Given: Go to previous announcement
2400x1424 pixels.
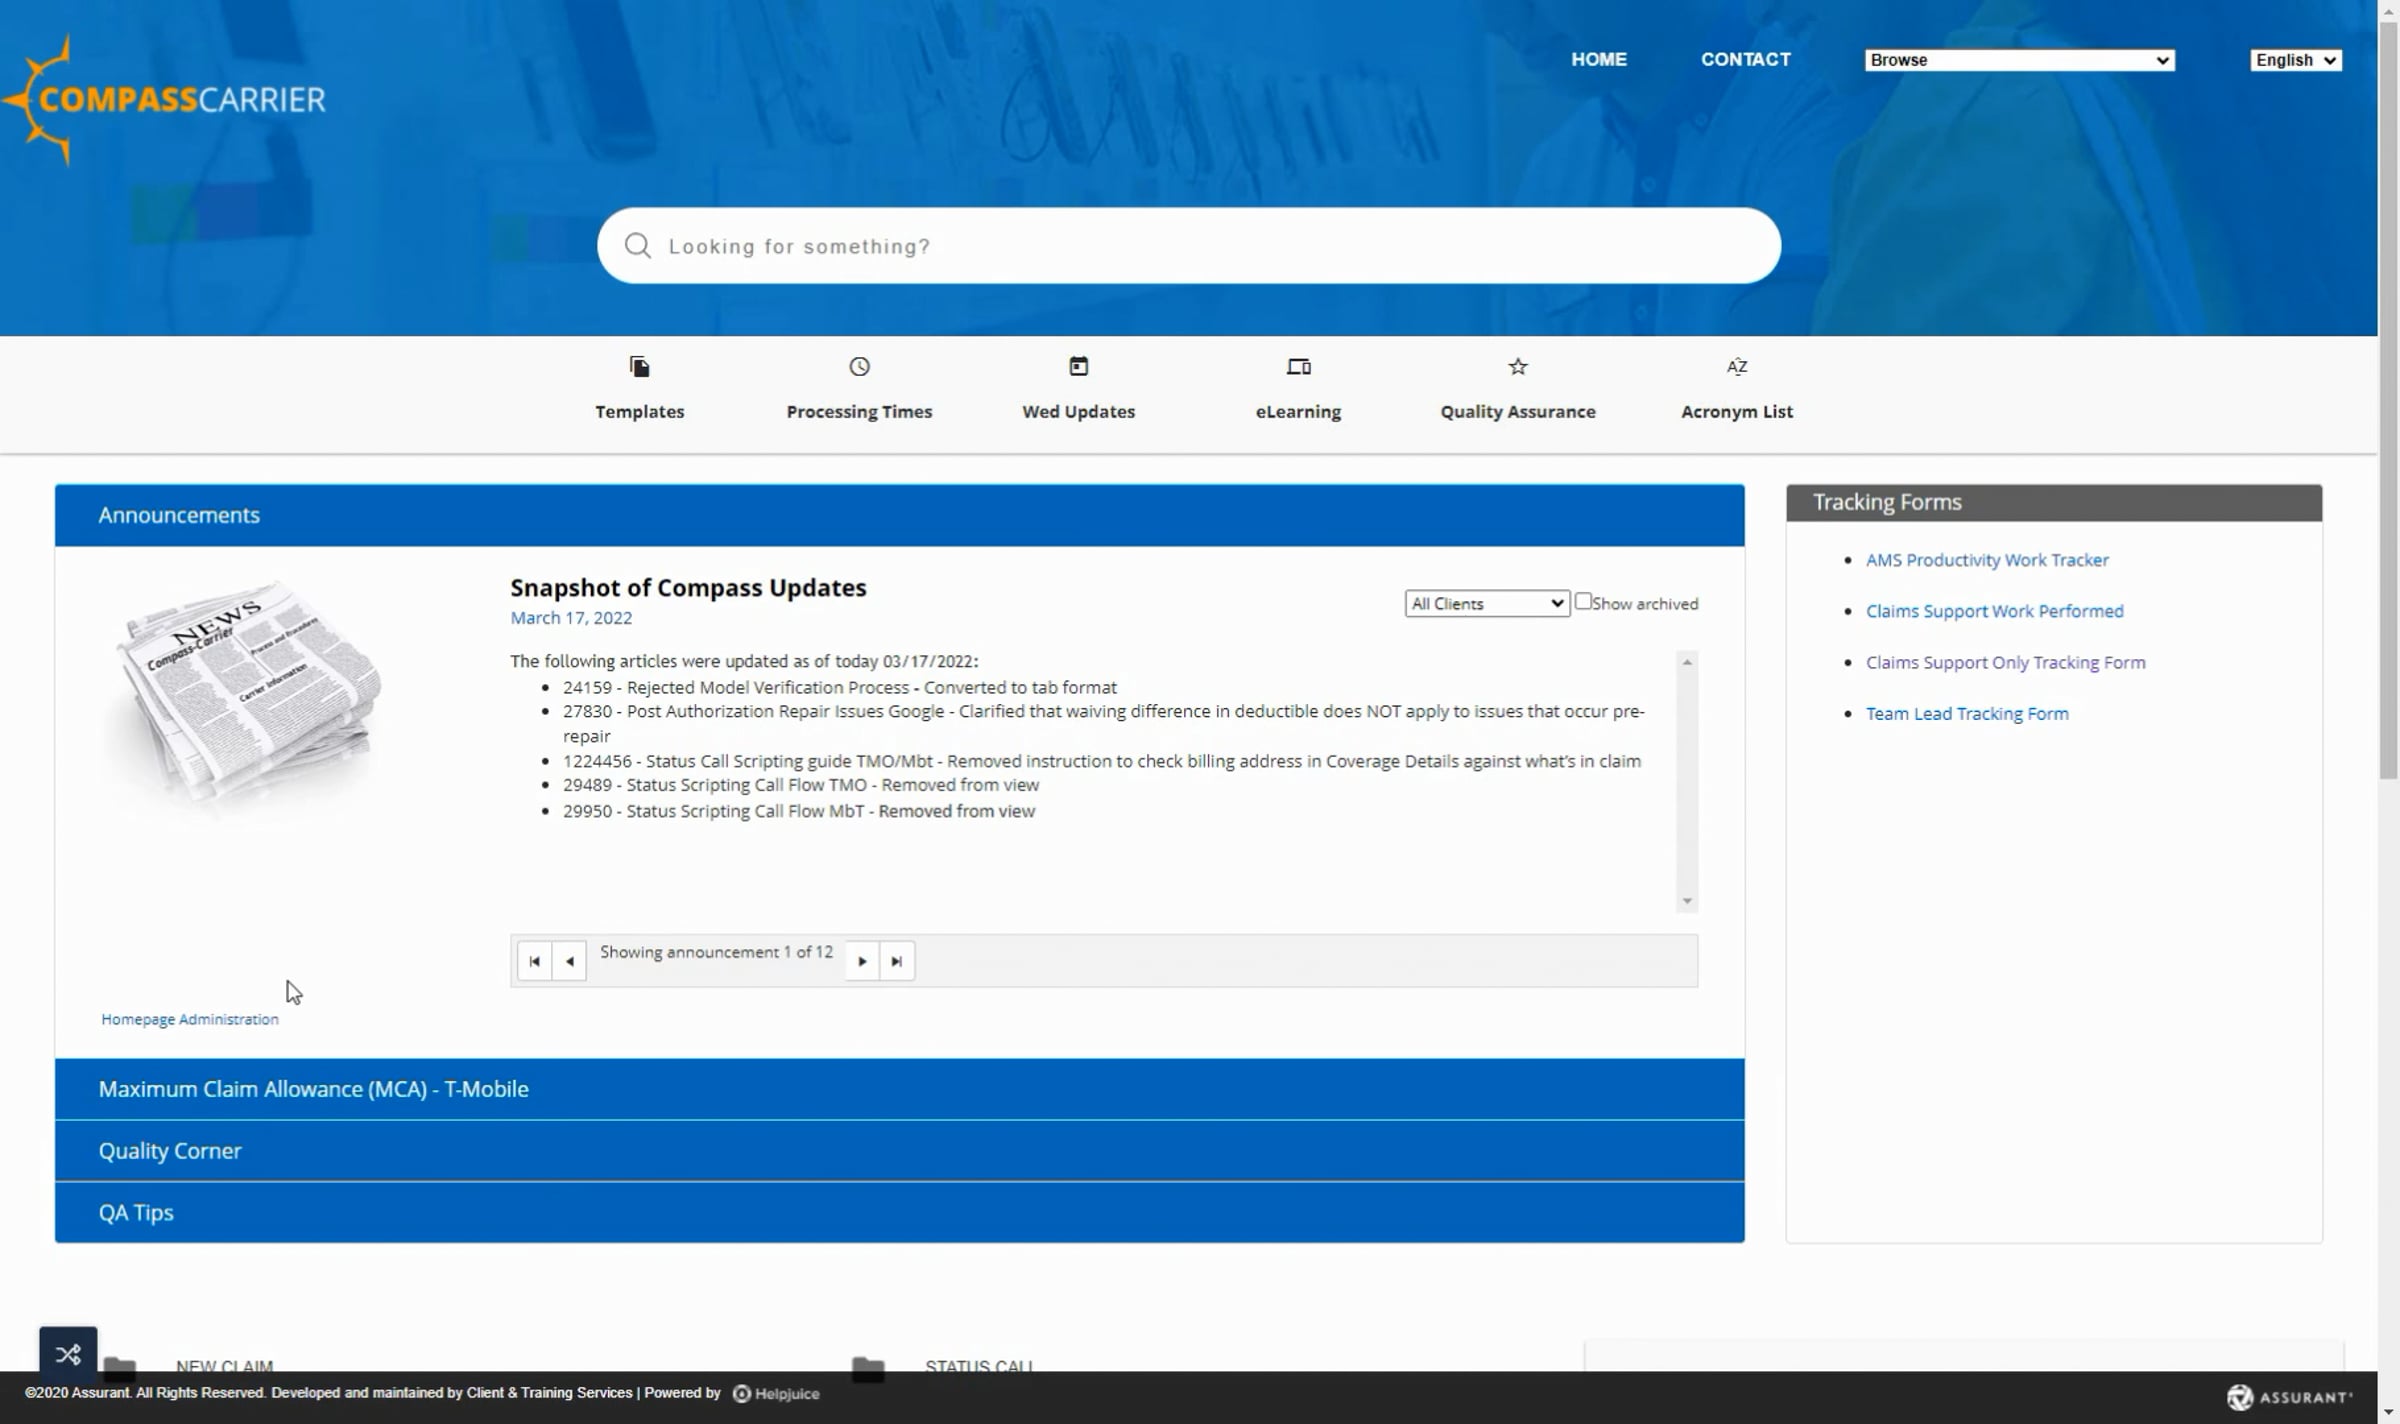Looking at the screenshot, I should (x=569, y=961).
